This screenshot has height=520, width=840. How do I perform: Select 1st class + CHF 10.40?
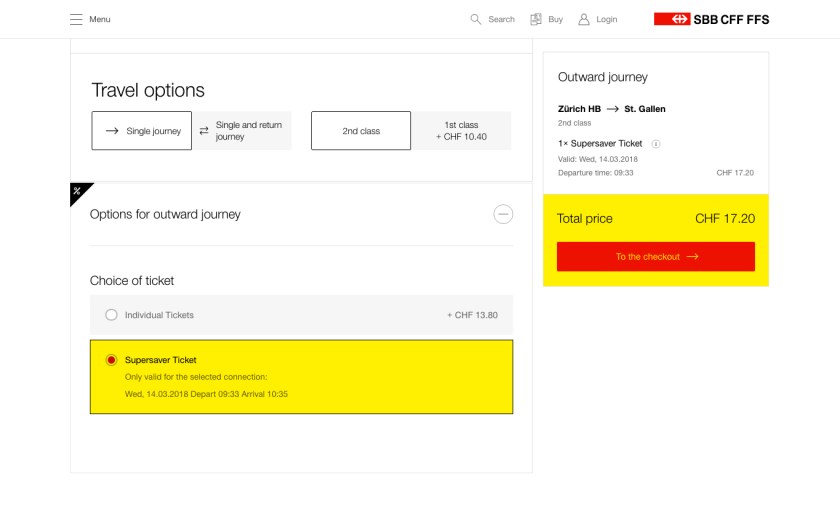(461, 131)
